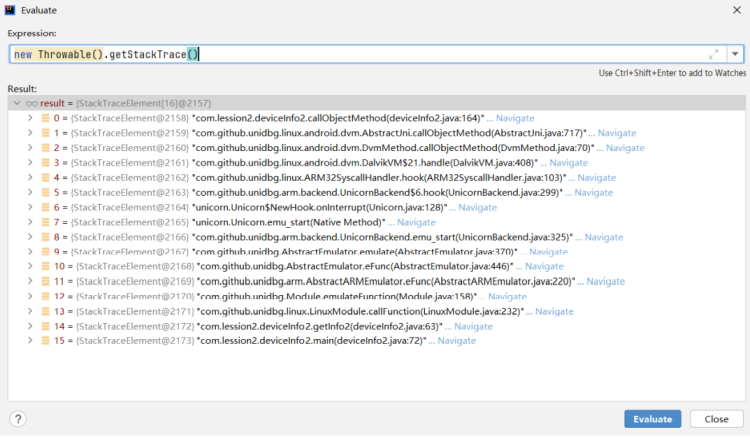Click the watch icon next to result
Image resolution: width=750 pixels, height=439 pixels.
(x=31, y=103)
